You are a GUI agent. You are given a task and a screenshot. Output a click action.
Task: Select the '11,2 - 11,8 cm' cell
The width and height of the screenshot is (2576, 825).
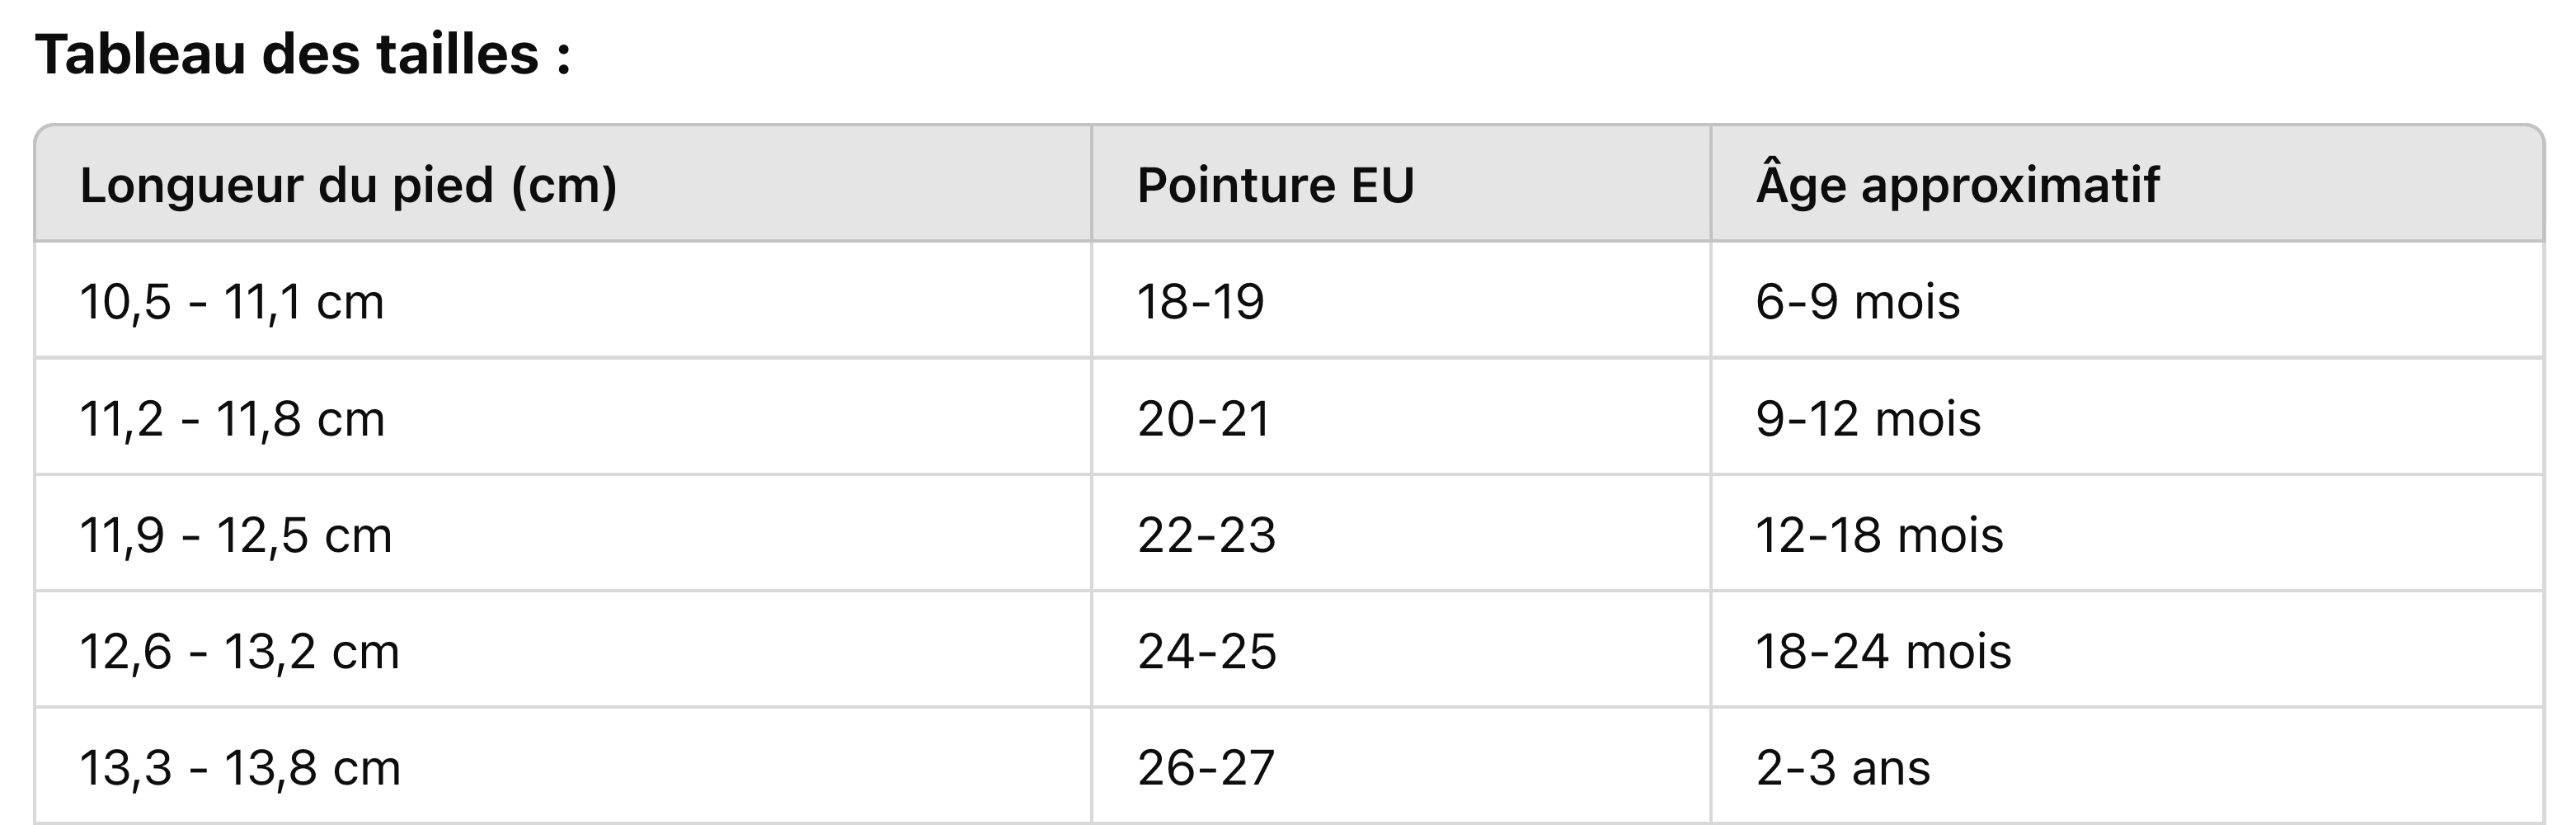pos(563,417)
